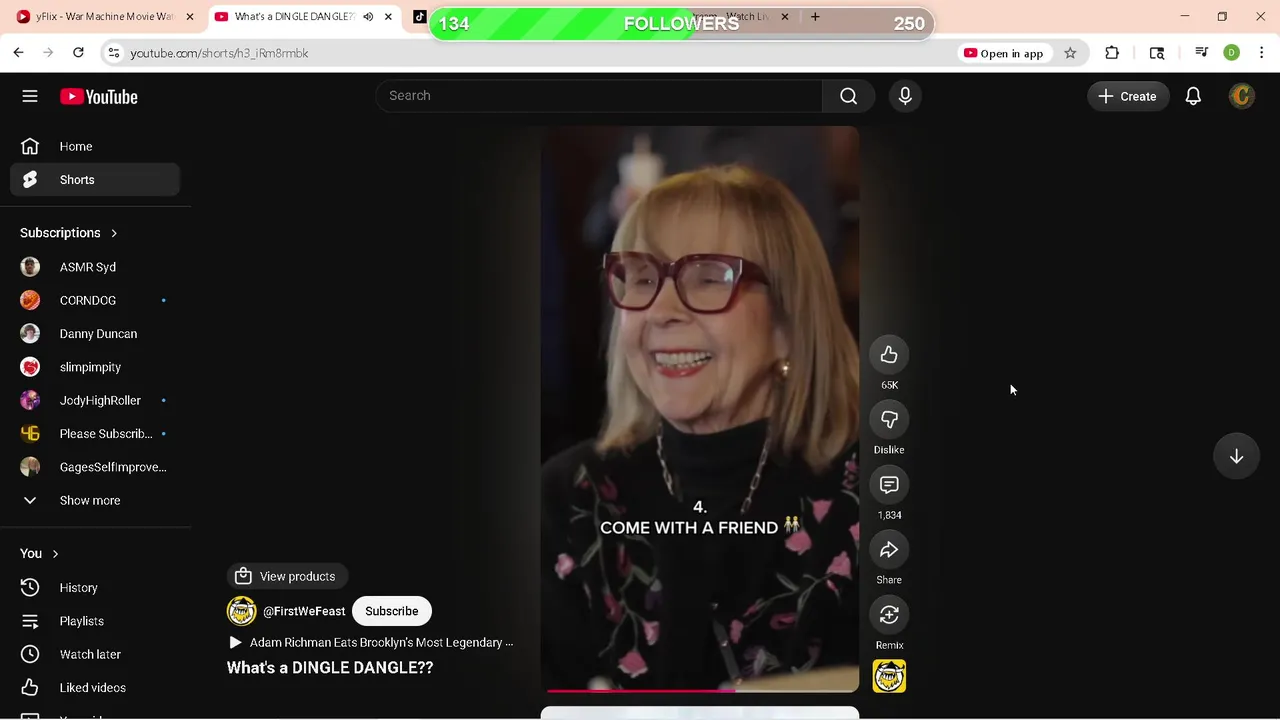The image size is (1280, 720).
Task: Open the notifications bell
Action: 1193,96
